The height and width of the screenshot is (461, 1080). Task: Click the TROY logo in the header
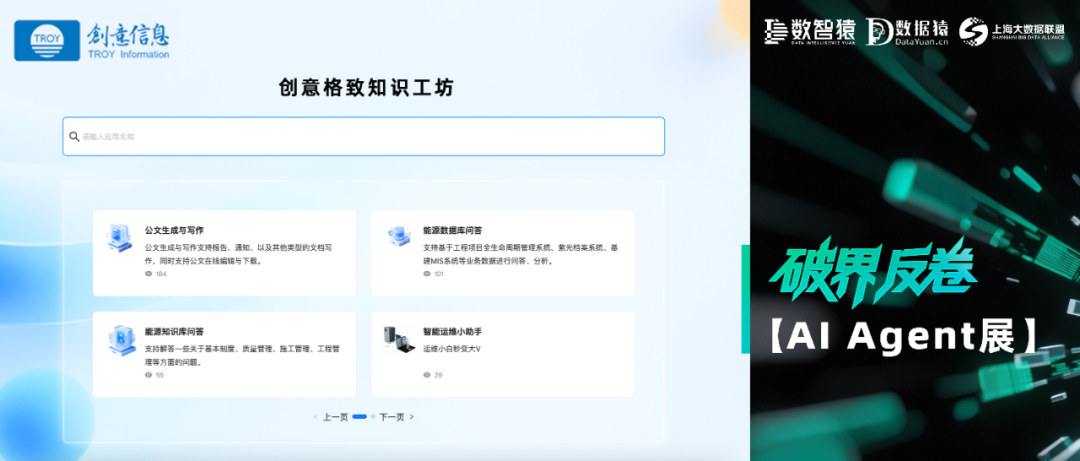47,41
